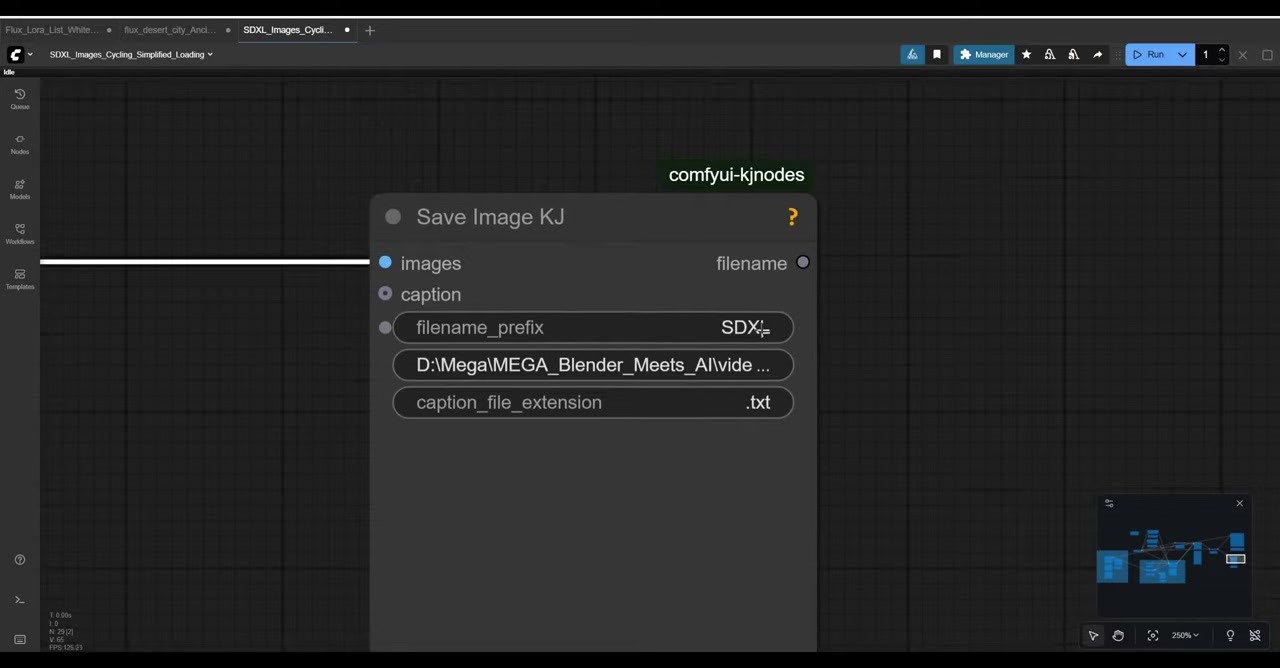Click the filename_prefix input socket
This screenshot has height=668, width=1280.
[x=385, y=328]
